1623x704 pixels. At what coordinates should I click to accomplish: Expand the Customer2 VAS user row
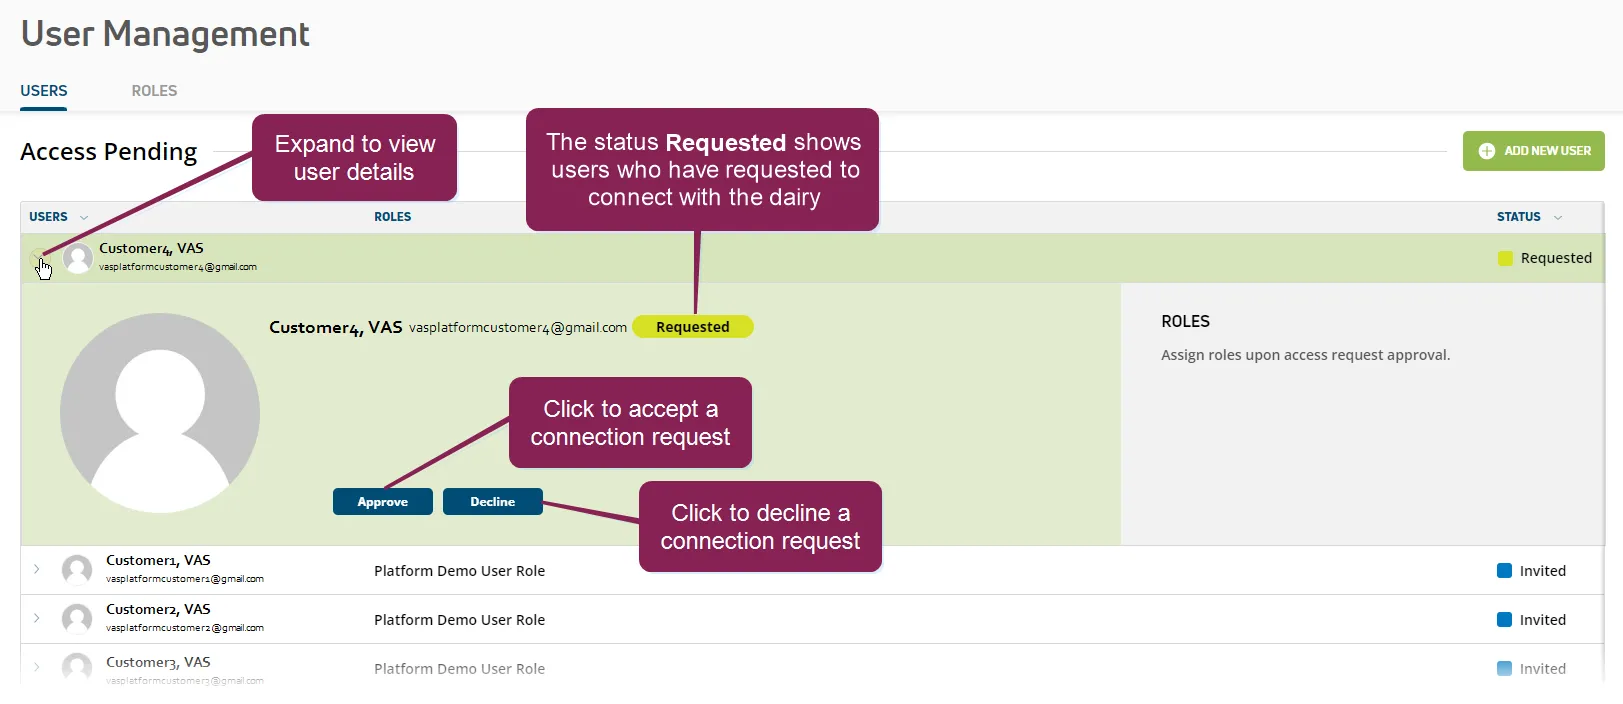(x=37, y=618)
